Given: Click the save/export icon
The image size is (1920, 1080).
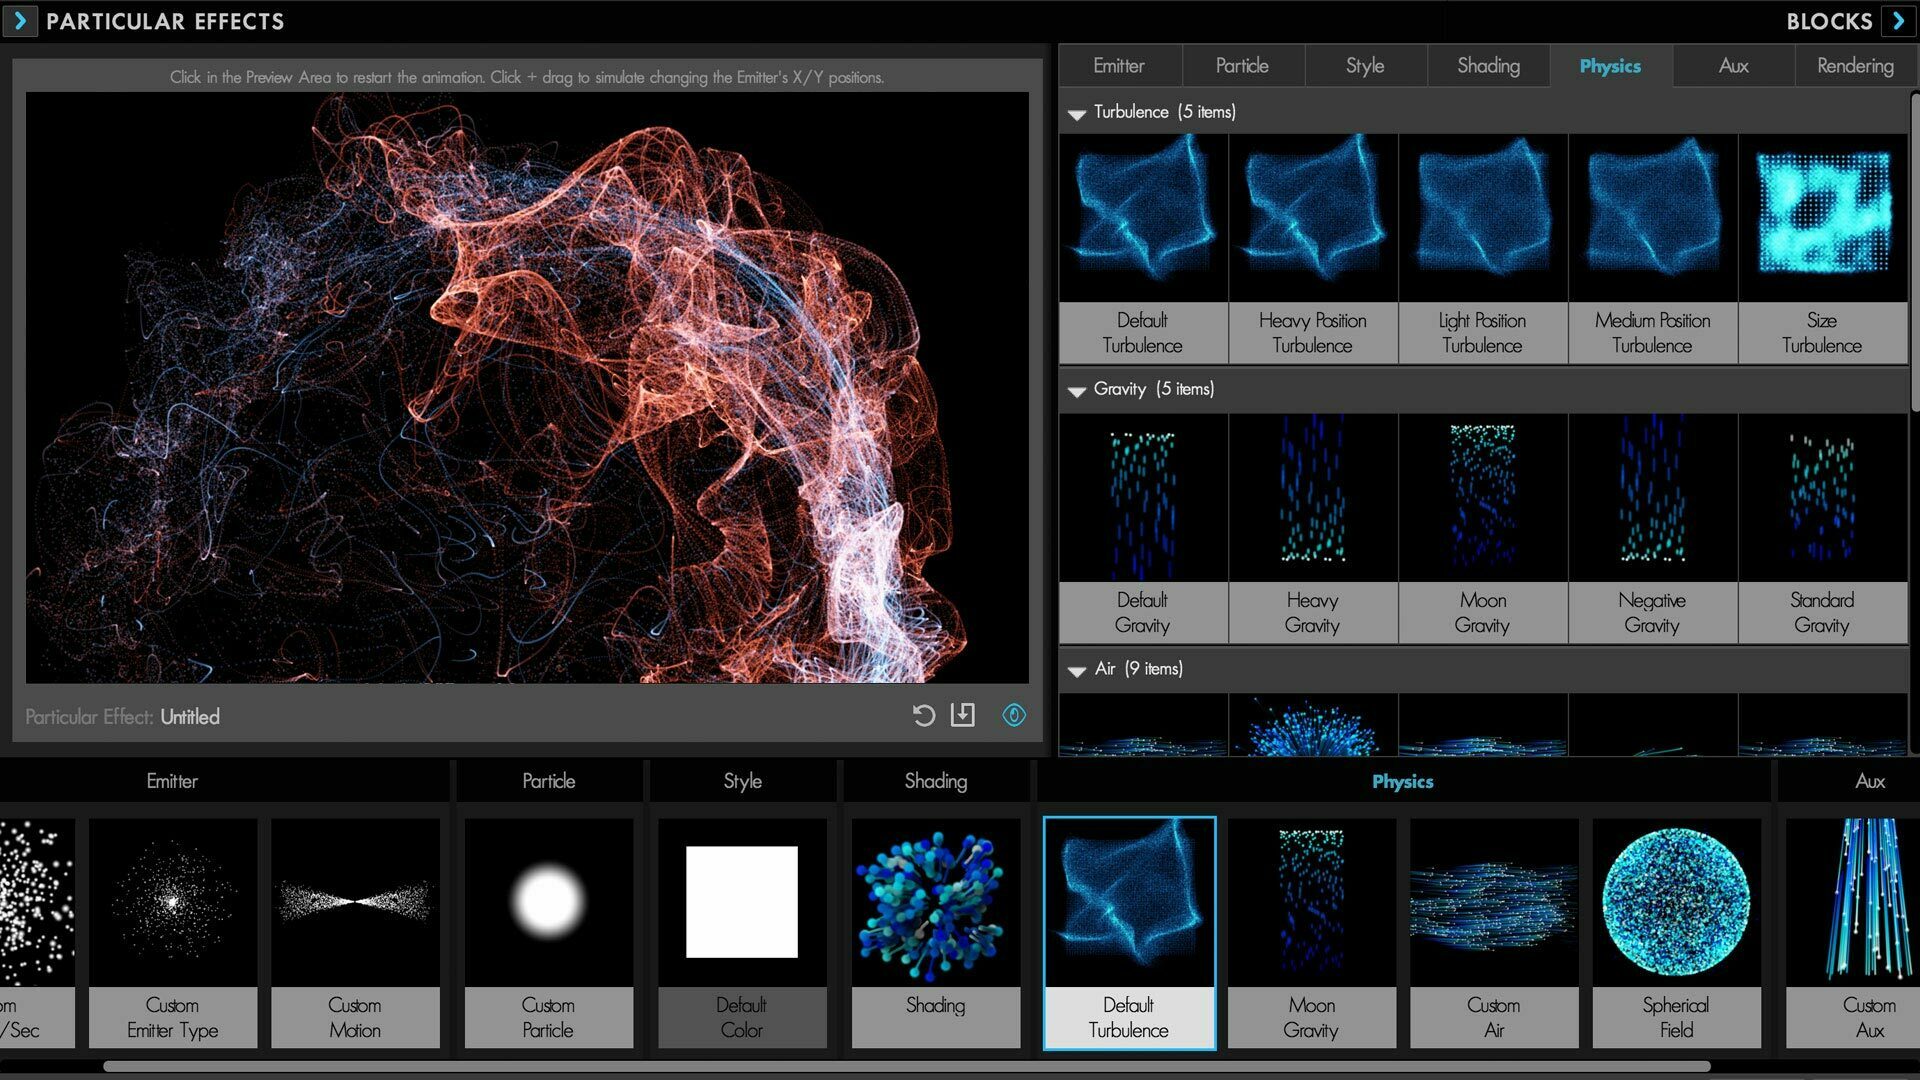Looking at the screenshot, I should click(x=964, y=716).
